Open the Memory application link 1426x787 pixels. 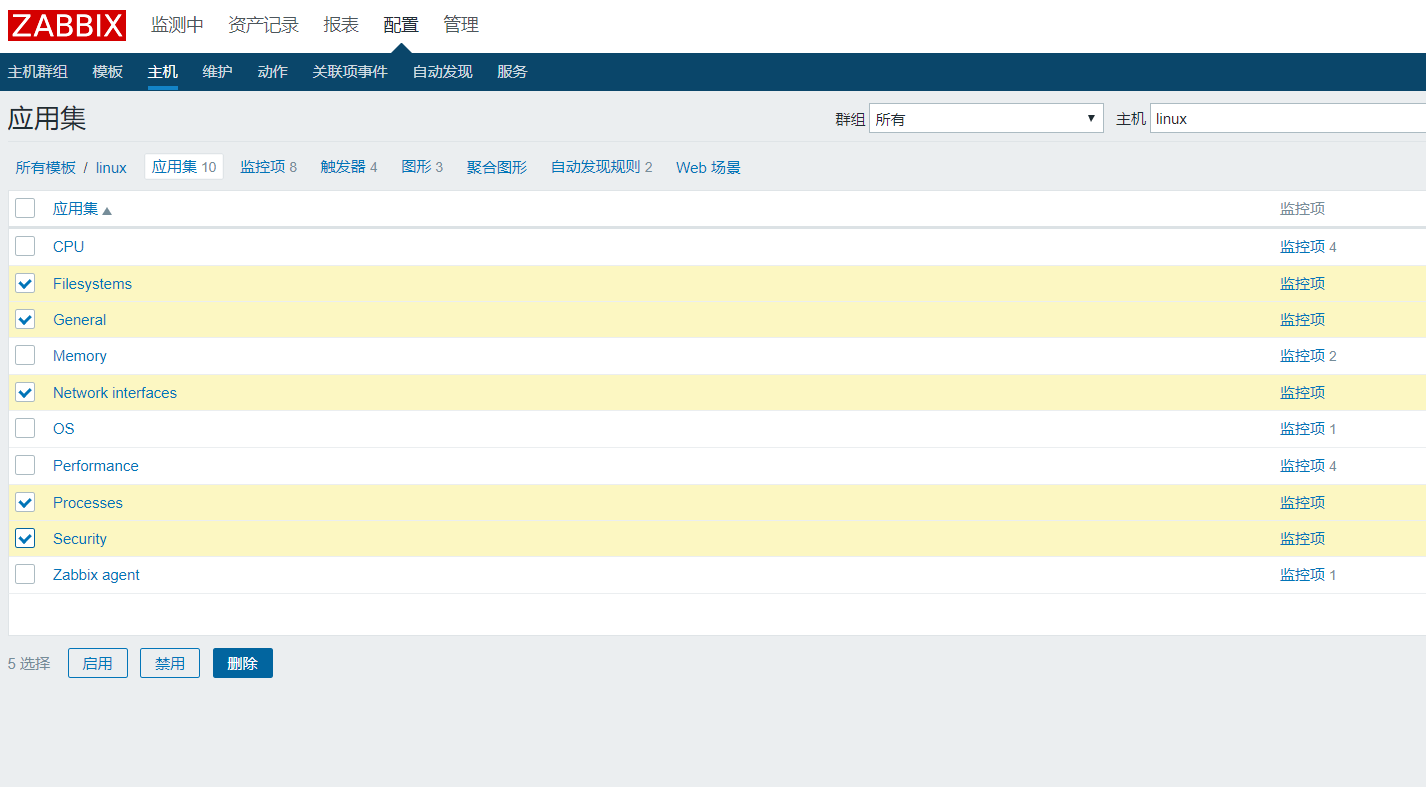point(79,355)
